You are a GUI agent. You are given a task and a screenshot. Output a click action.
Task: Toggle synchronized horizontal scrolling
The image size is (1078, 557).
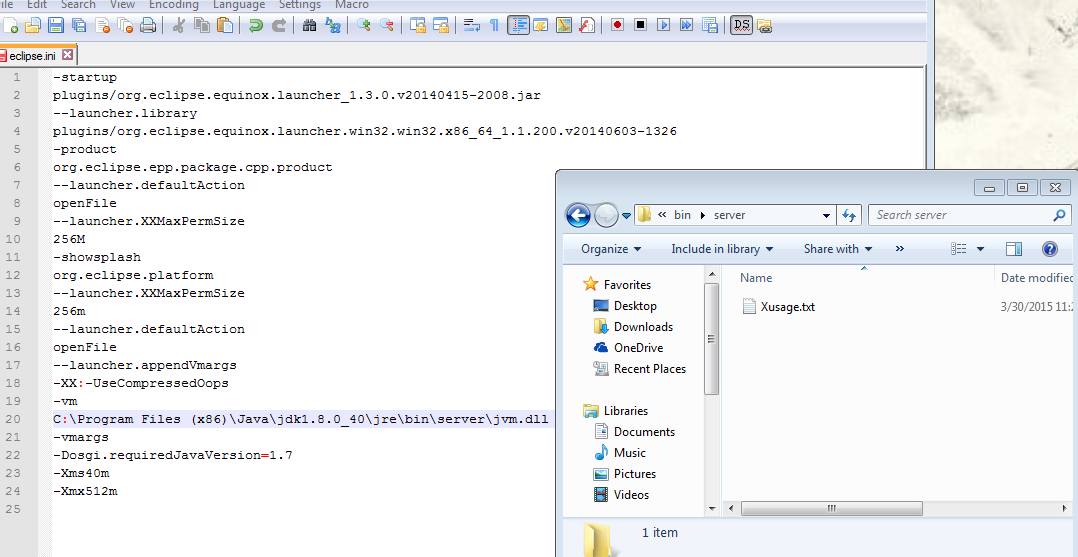tap(441, 25)
